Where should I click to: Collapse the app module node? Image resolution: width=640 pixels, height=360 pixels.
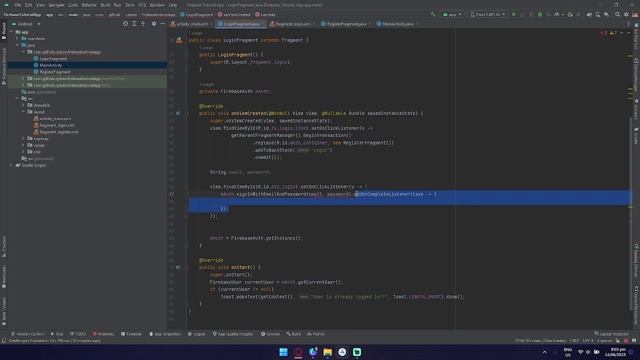[12, 32]
